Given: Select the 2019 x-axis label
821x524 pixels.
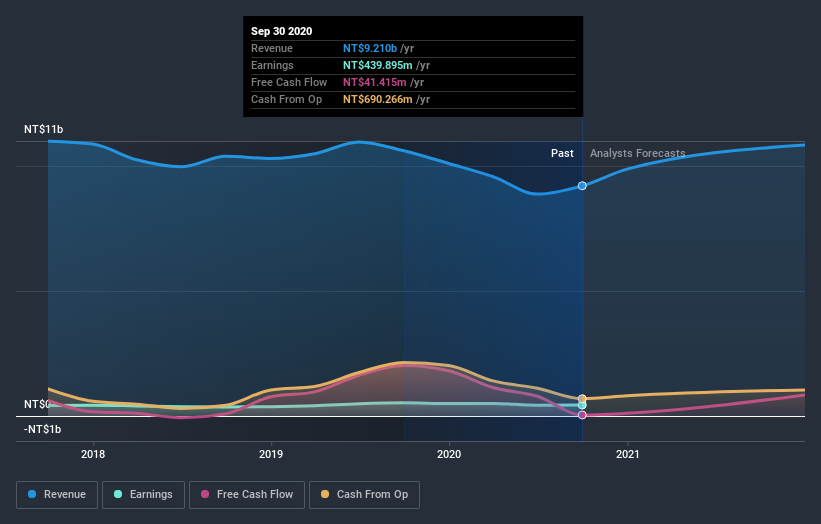Looking at the screenshot, I should pos(271,454).
